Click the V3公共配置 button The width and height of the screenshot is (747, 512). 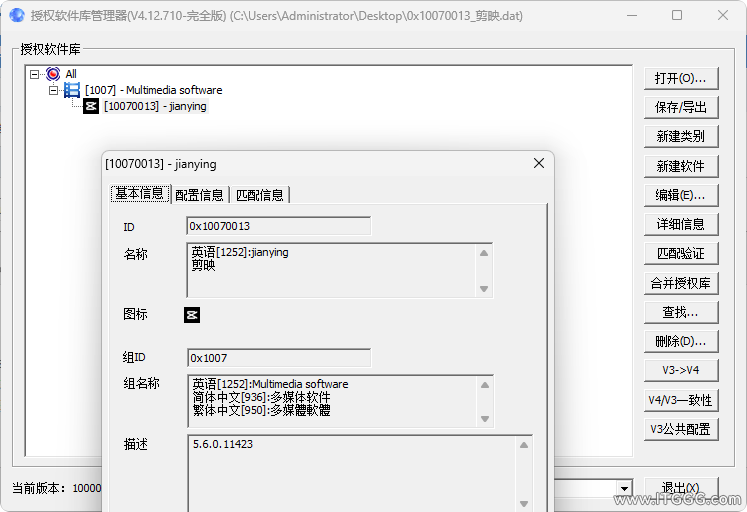coord(681,430)
